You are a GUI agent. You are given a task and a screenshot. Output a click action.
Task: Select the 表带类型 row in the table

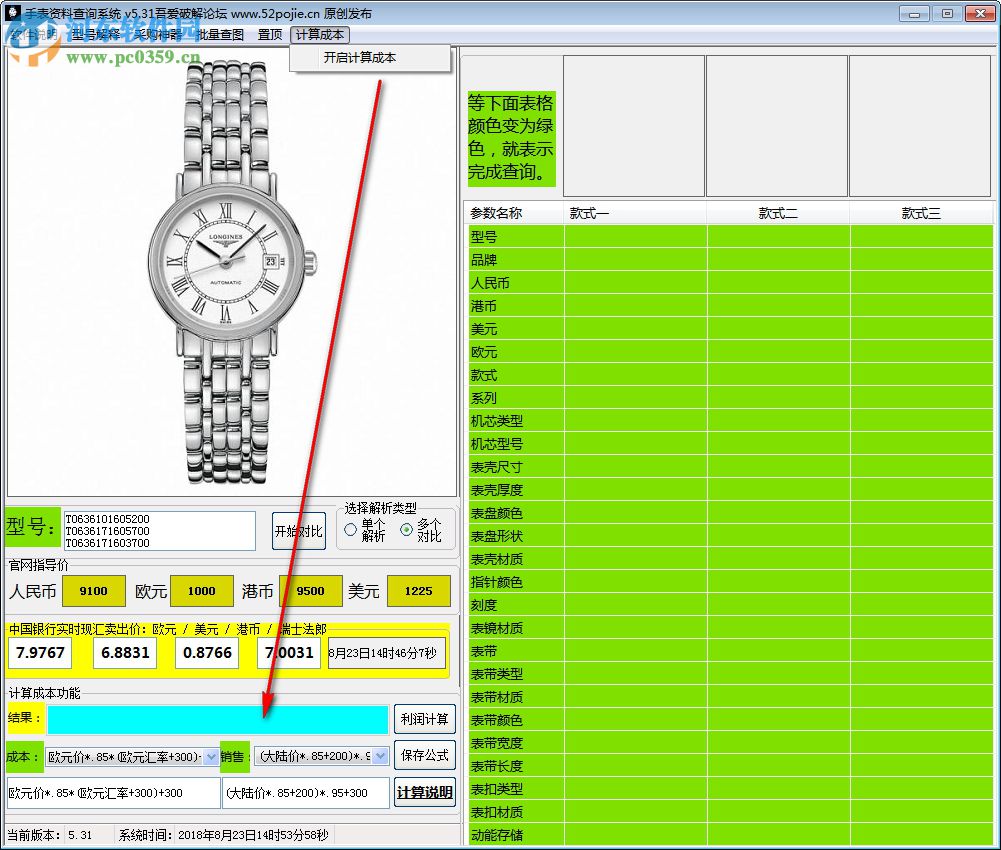(731, 674)
